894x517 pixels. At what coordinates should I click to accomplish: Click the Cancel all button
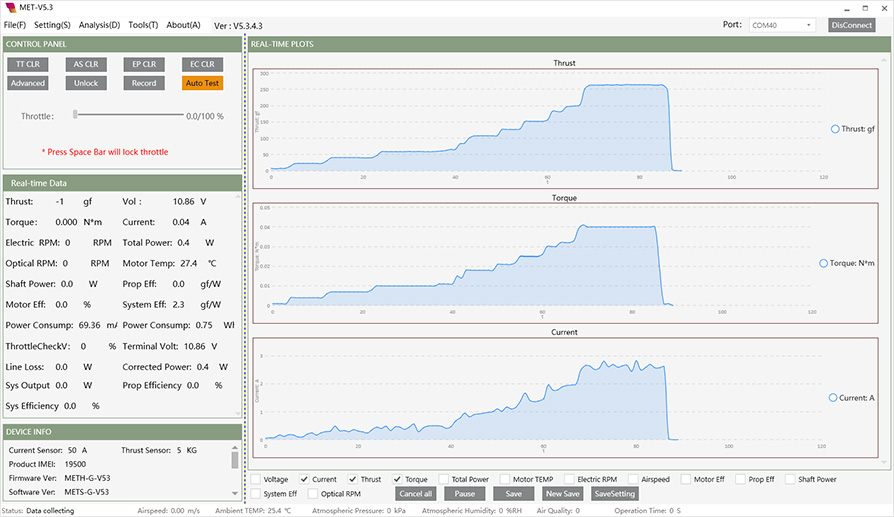tap(415, 494)
